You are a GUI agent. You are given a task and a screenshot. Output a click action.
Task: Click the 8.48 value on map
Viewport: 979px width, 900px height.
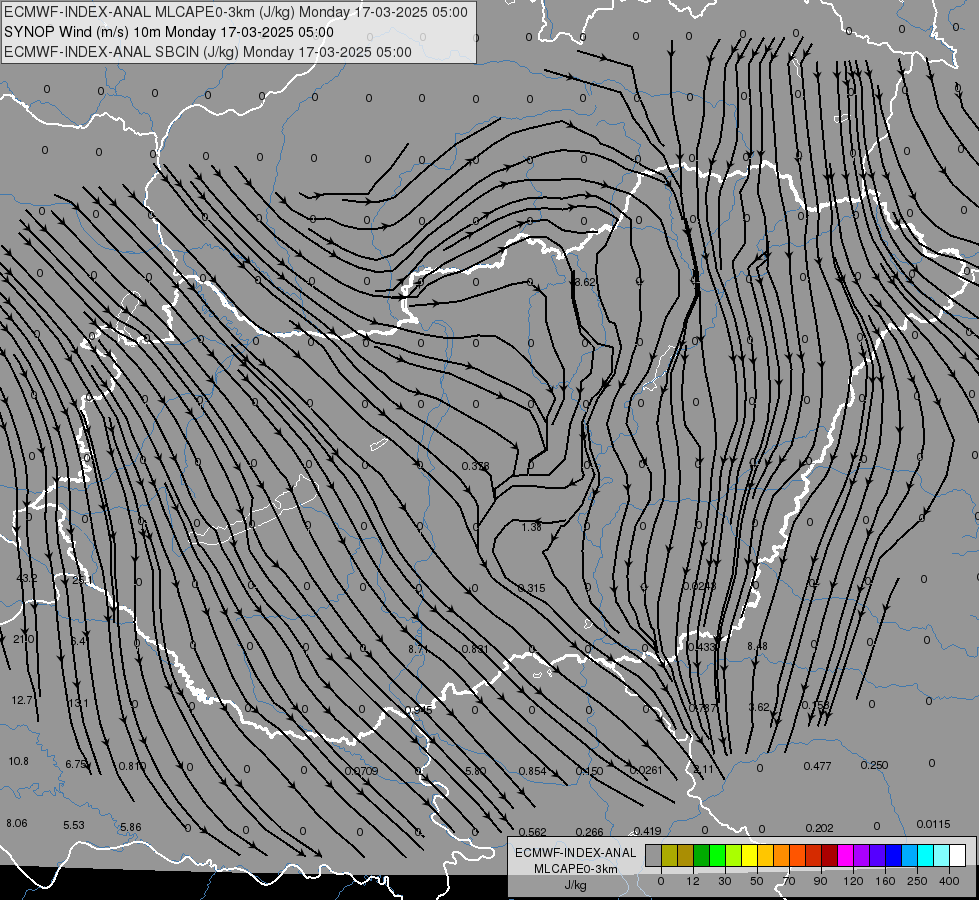[757, 646]
